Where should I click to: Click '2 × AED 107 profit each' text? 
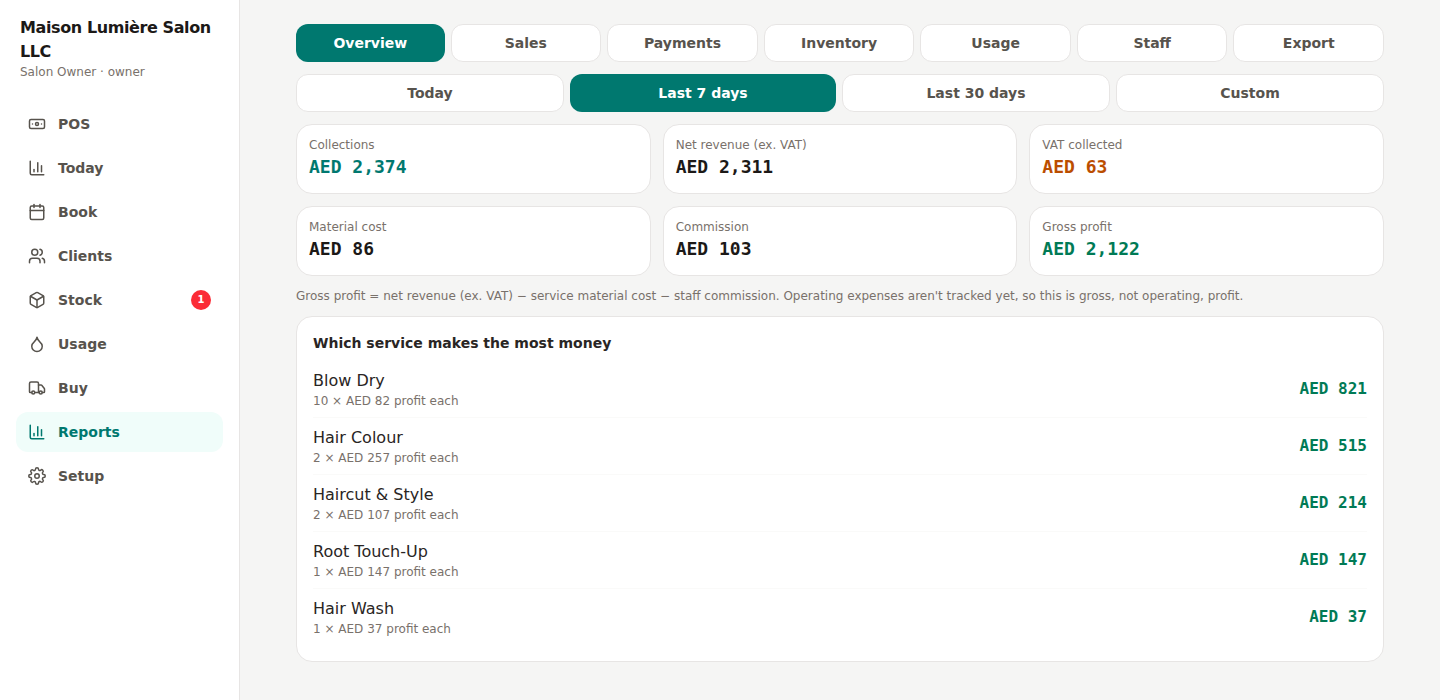[386, 515]
